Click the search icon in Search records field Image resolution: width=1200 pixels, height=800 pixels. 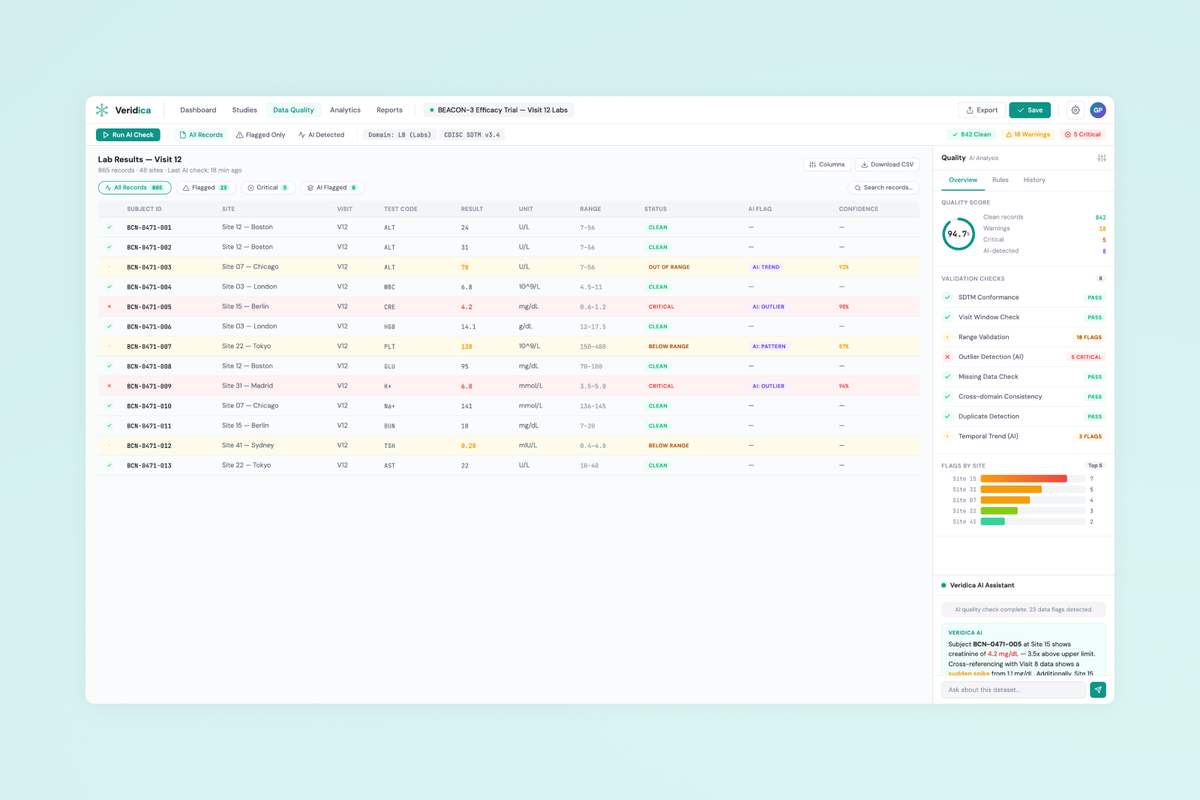[x=856, y=187]
